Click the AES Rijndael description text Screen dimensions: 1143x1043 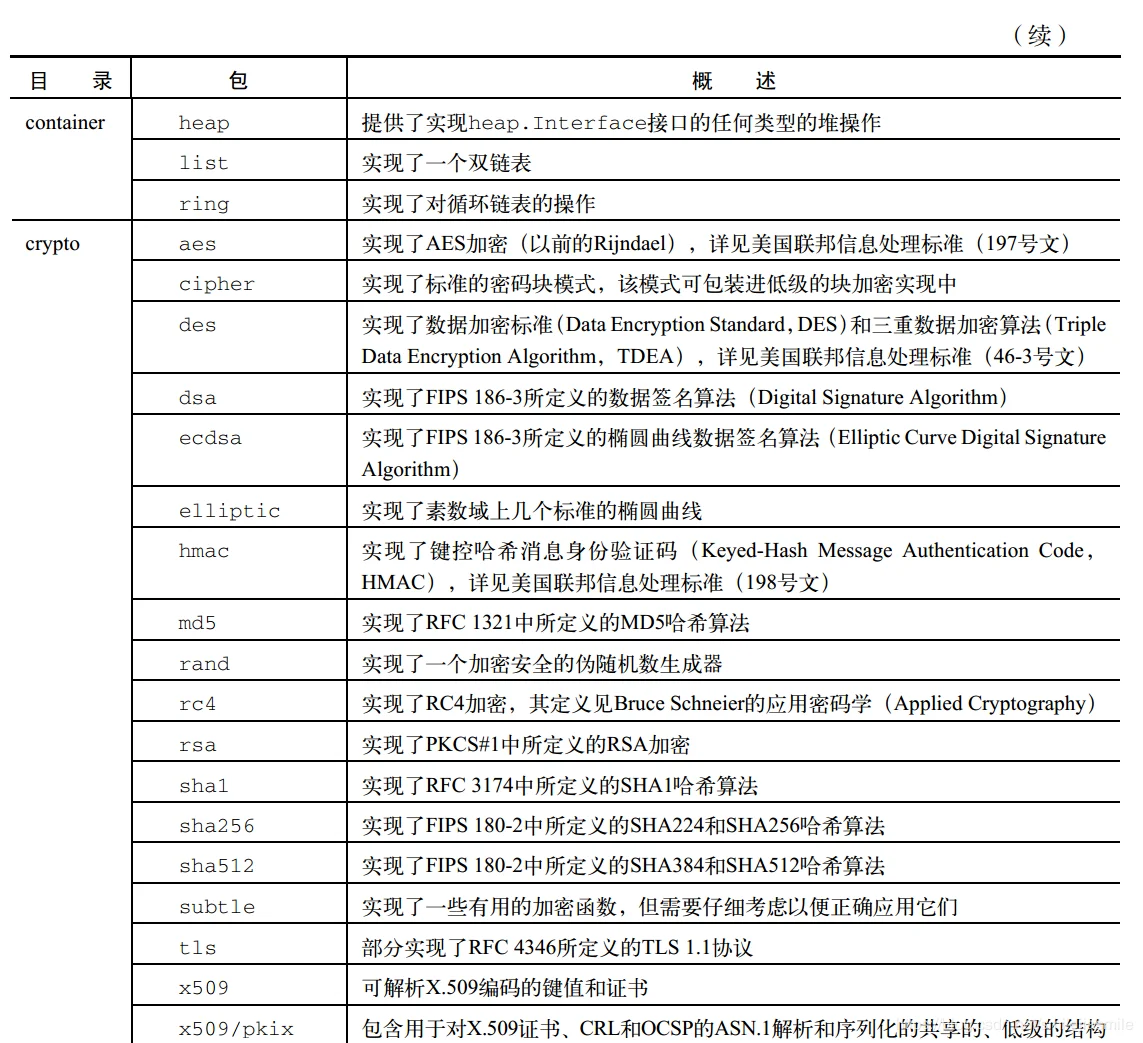[x=716, y=243]
